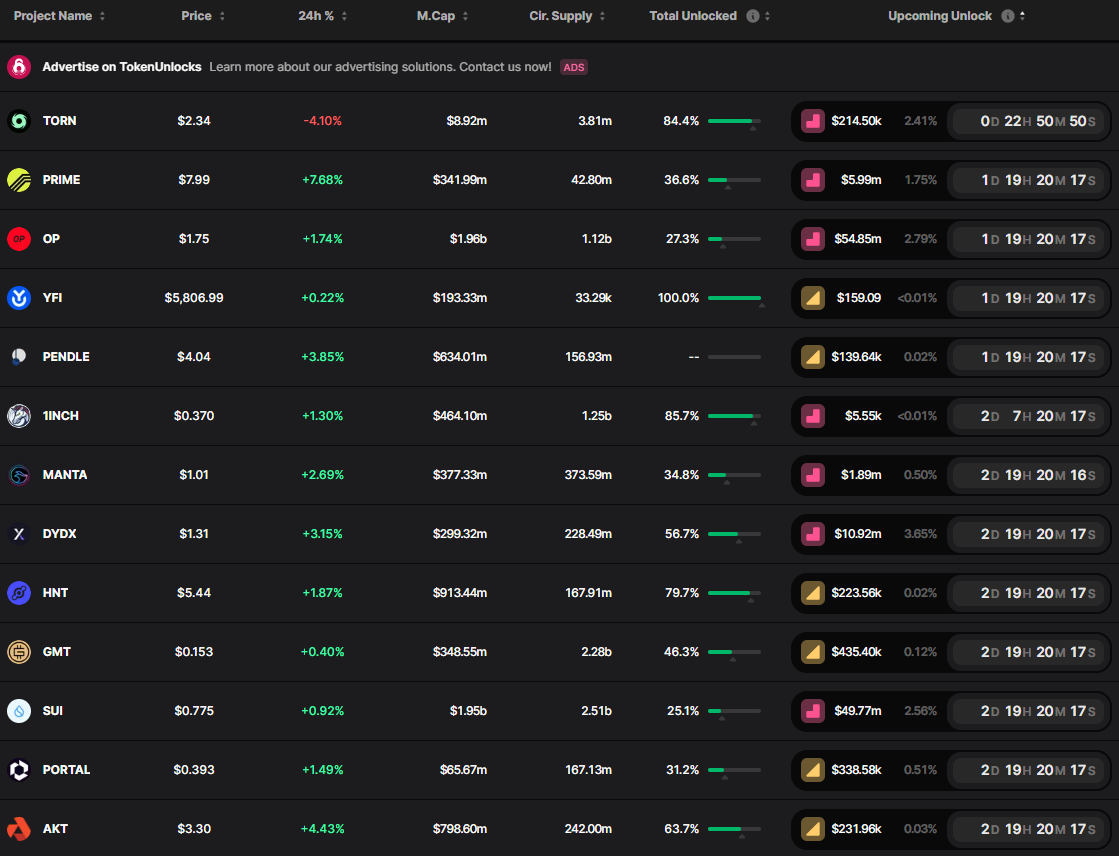The width and height of the screenshot is (1119, 856).
Task: Open the Advertise on TokenUnlocks link
Action: [x=122, y=67]
